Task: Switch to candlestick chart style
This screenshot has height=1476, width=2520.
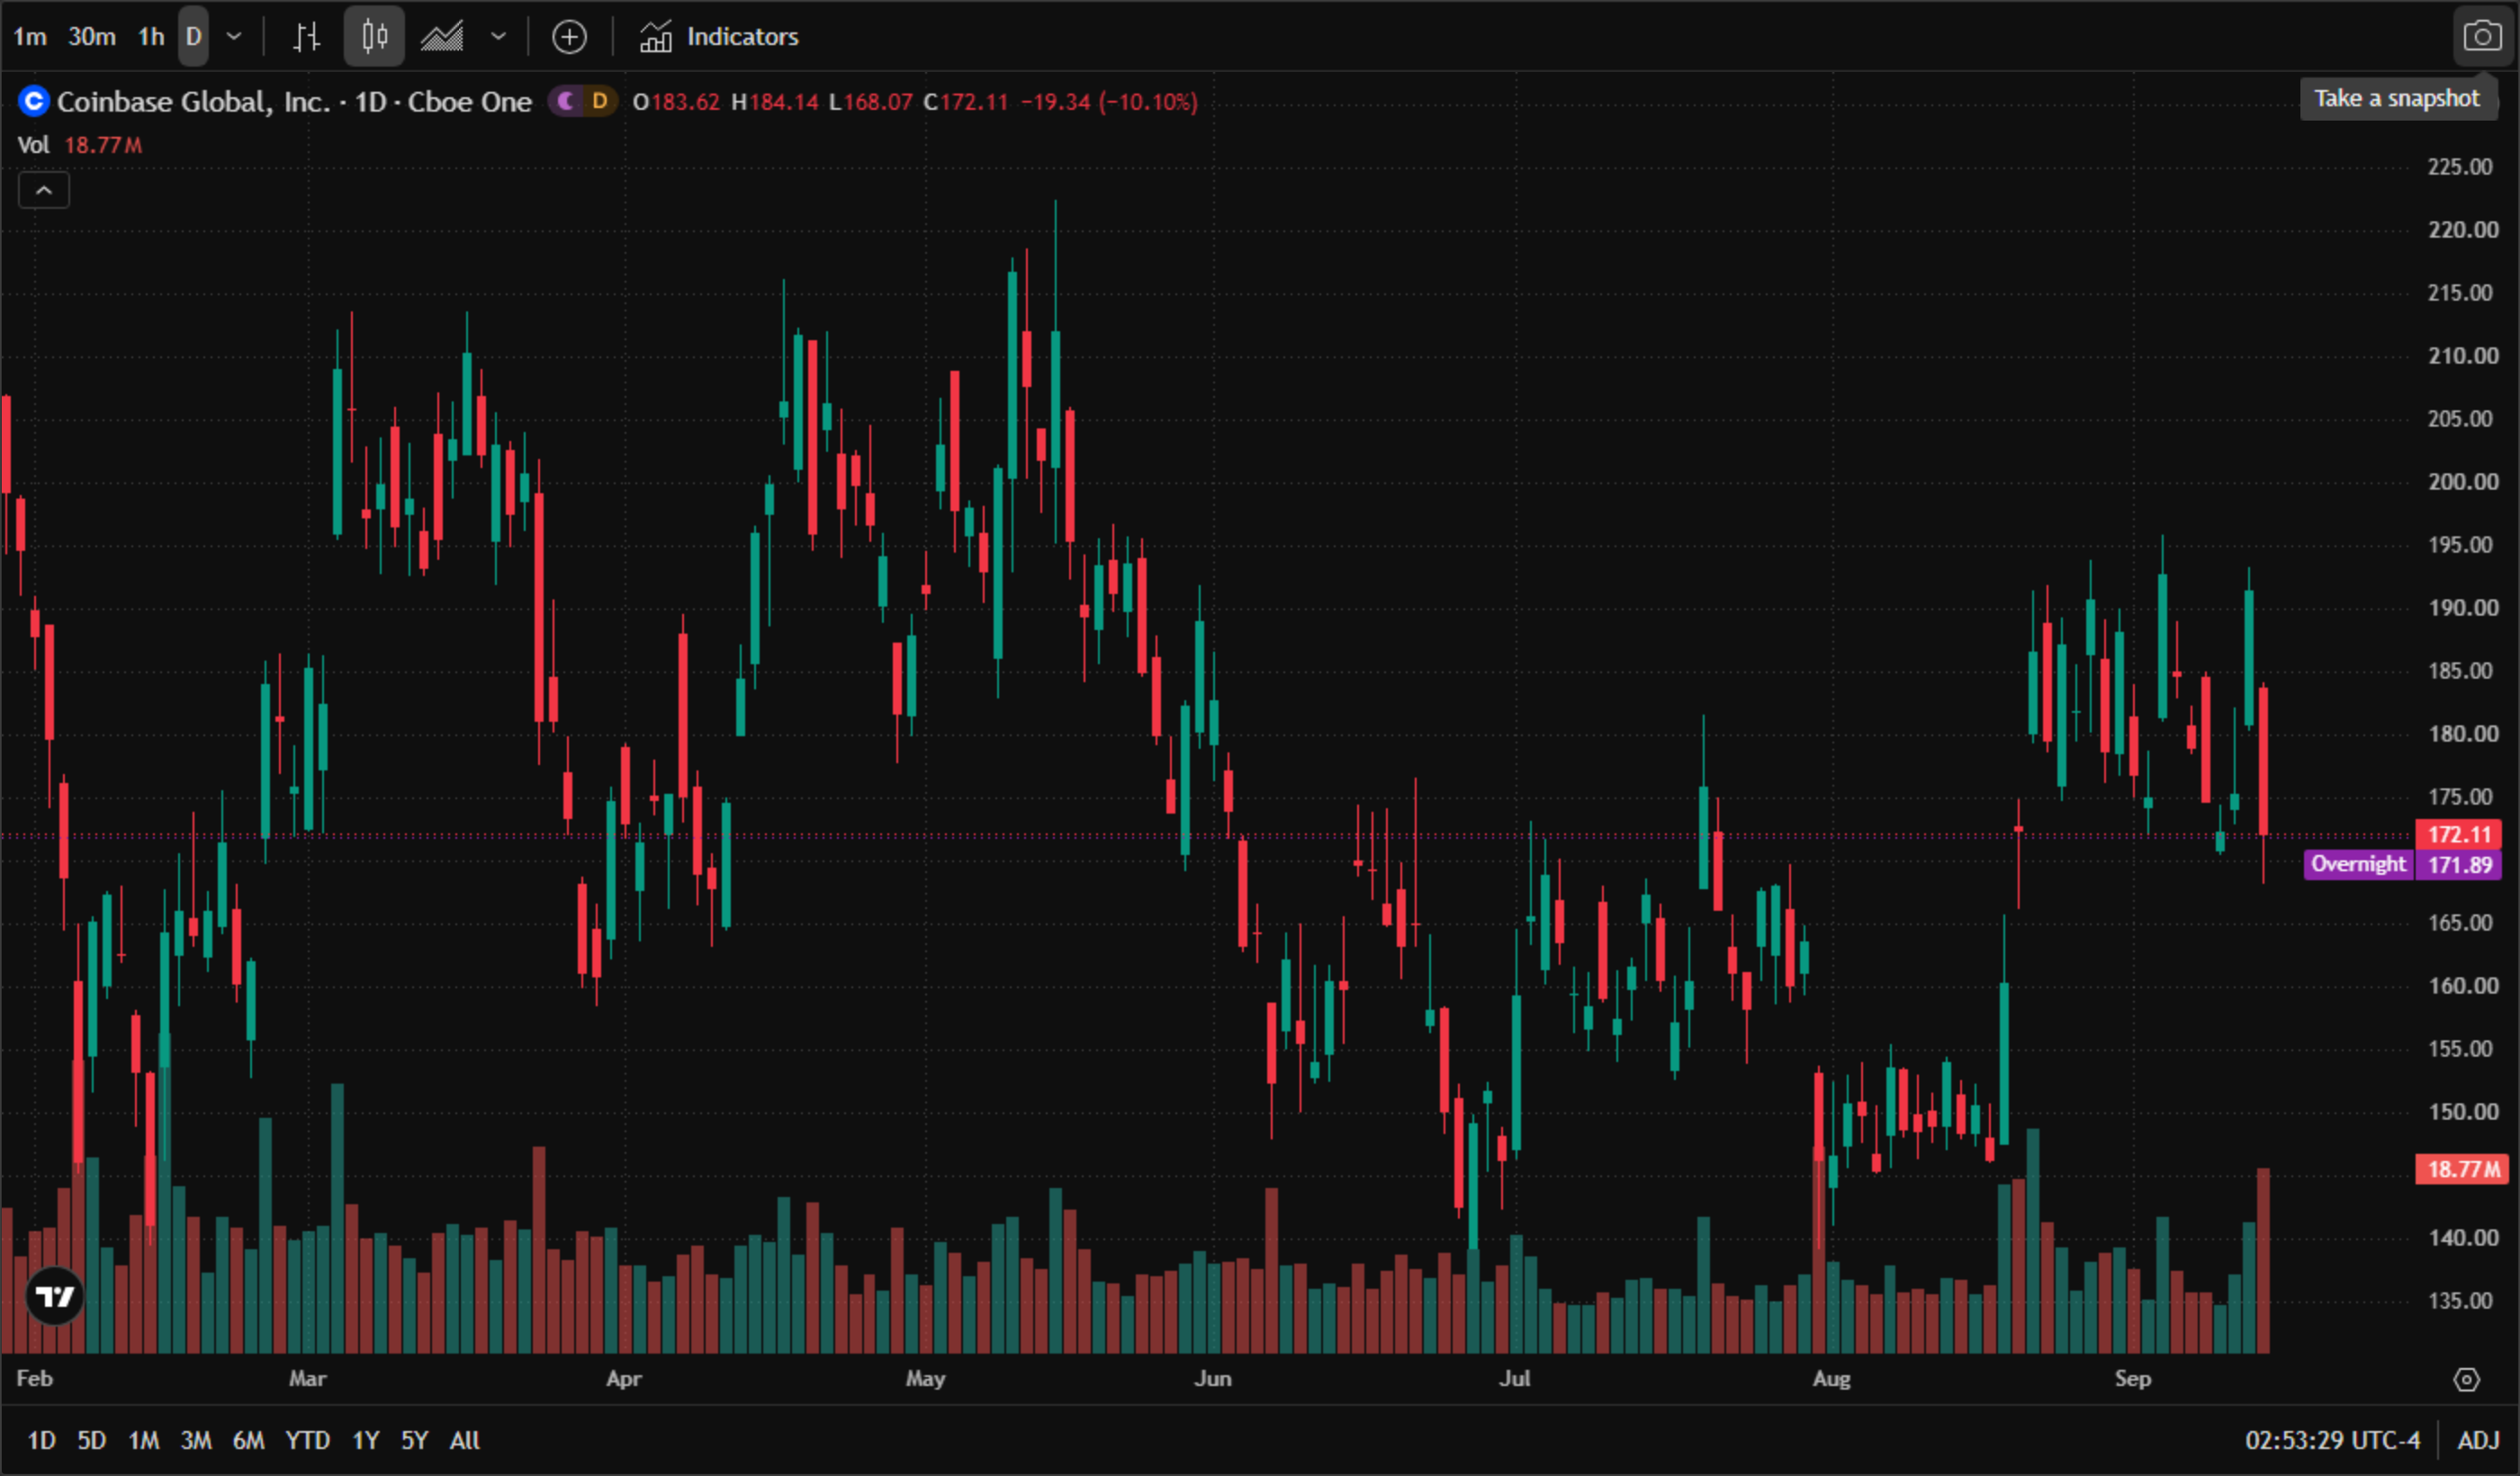Action: [x=374, y=37]
